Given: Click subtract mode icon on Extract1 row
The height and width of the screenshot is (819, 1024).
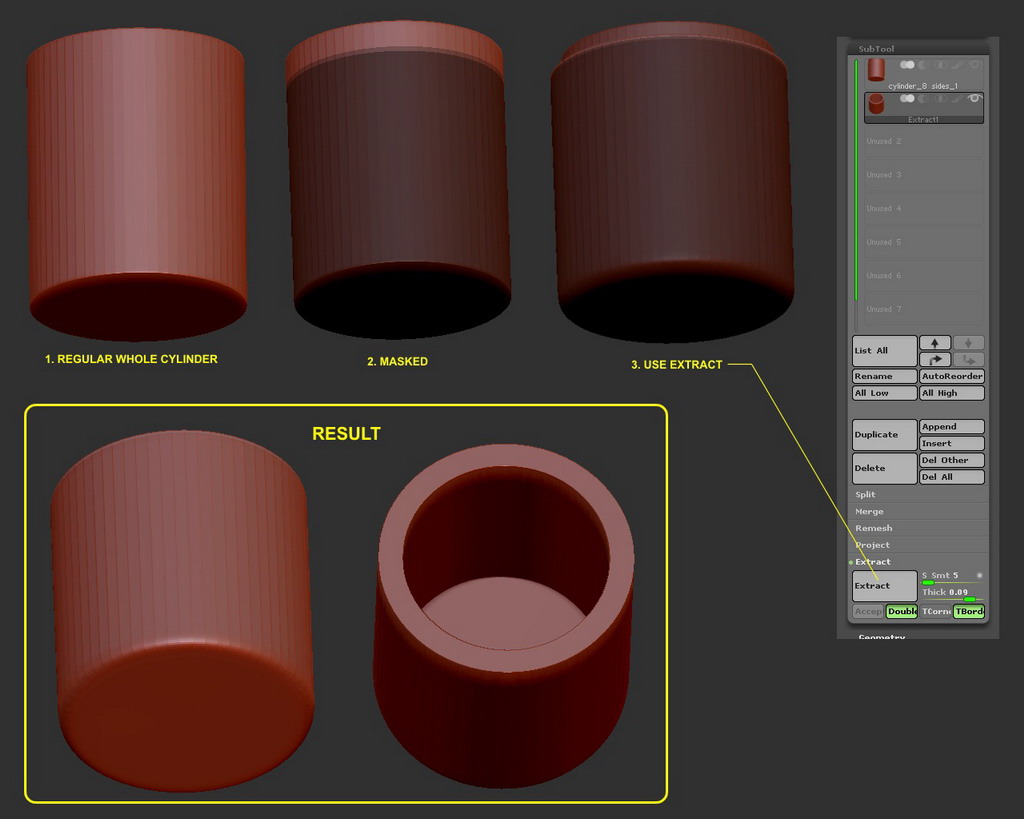Looking at the screenshot, I should pyautogui.click(x=924, y=98).
